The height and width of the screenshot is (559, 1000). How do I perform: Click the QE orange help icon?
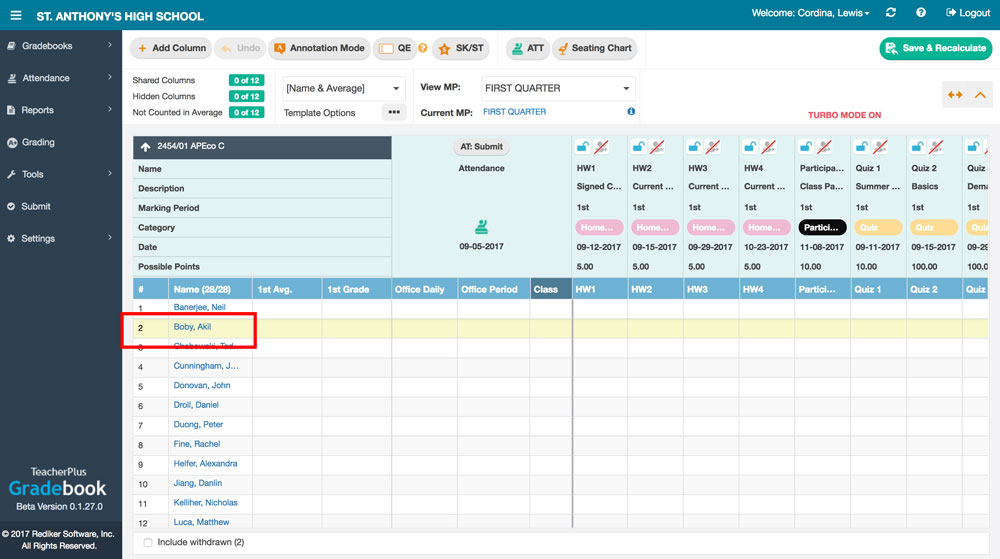coord(422,48)
